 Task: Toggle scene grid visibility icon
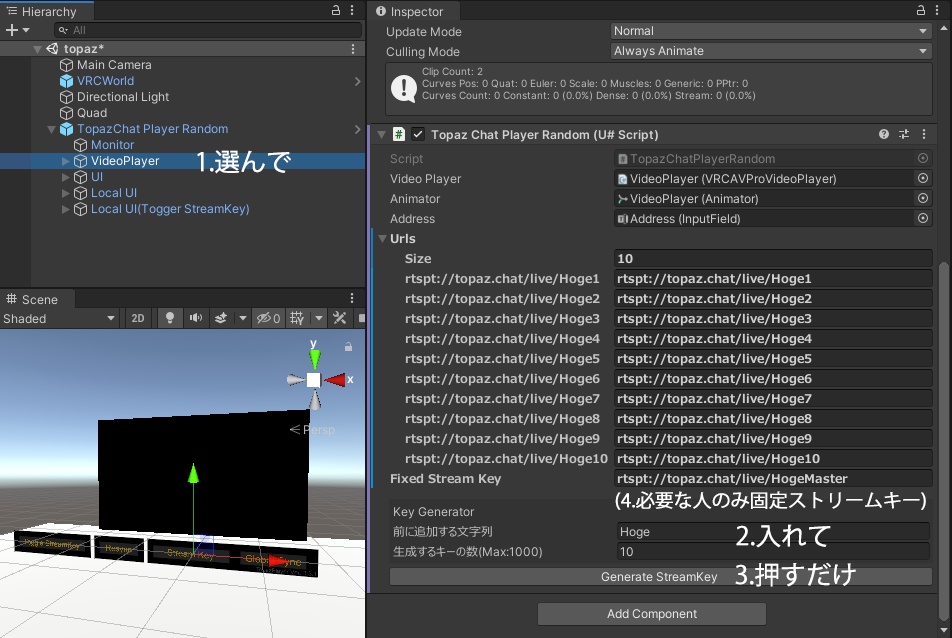click(297, 318)
